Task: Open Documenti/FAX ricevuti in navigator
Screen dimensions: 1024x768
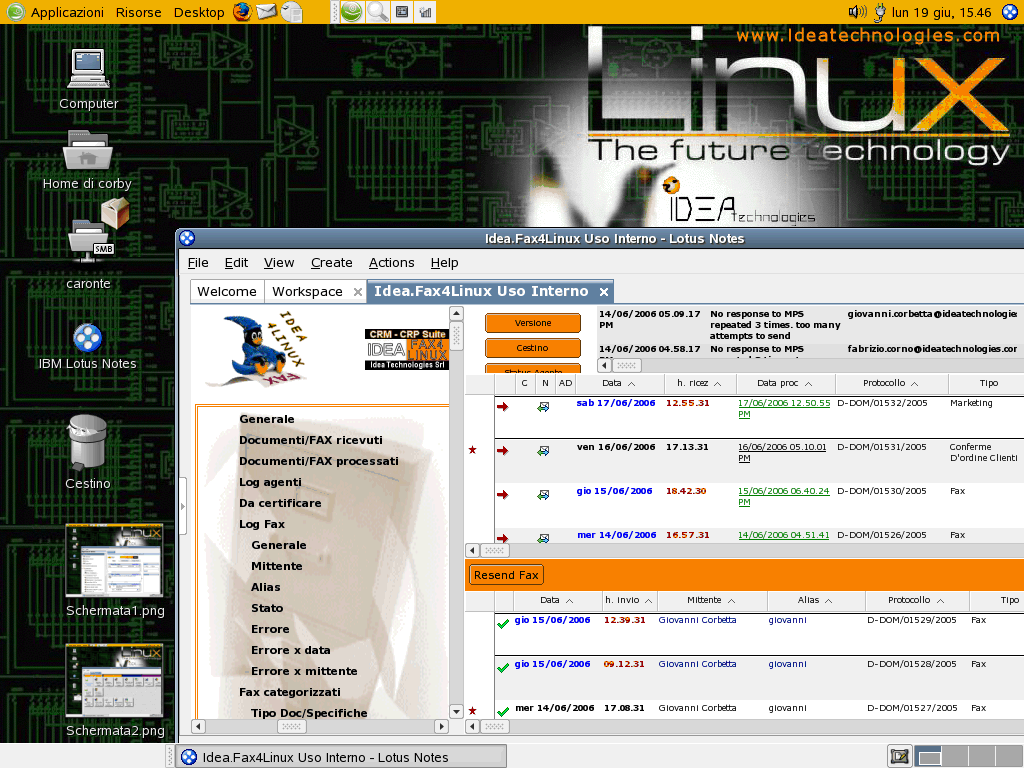Action: click(x=311, y=440)
